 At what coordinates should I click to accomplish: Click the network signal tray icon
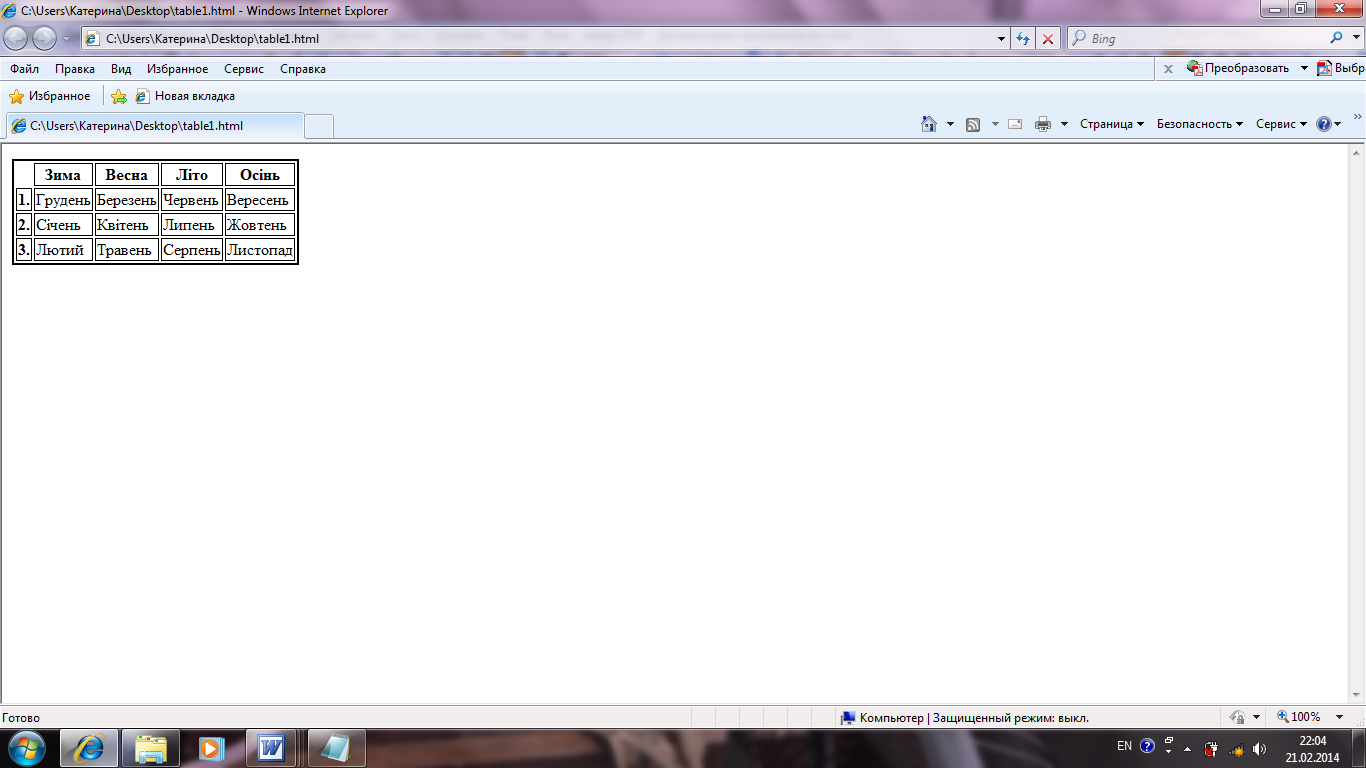coord(1236,748)
